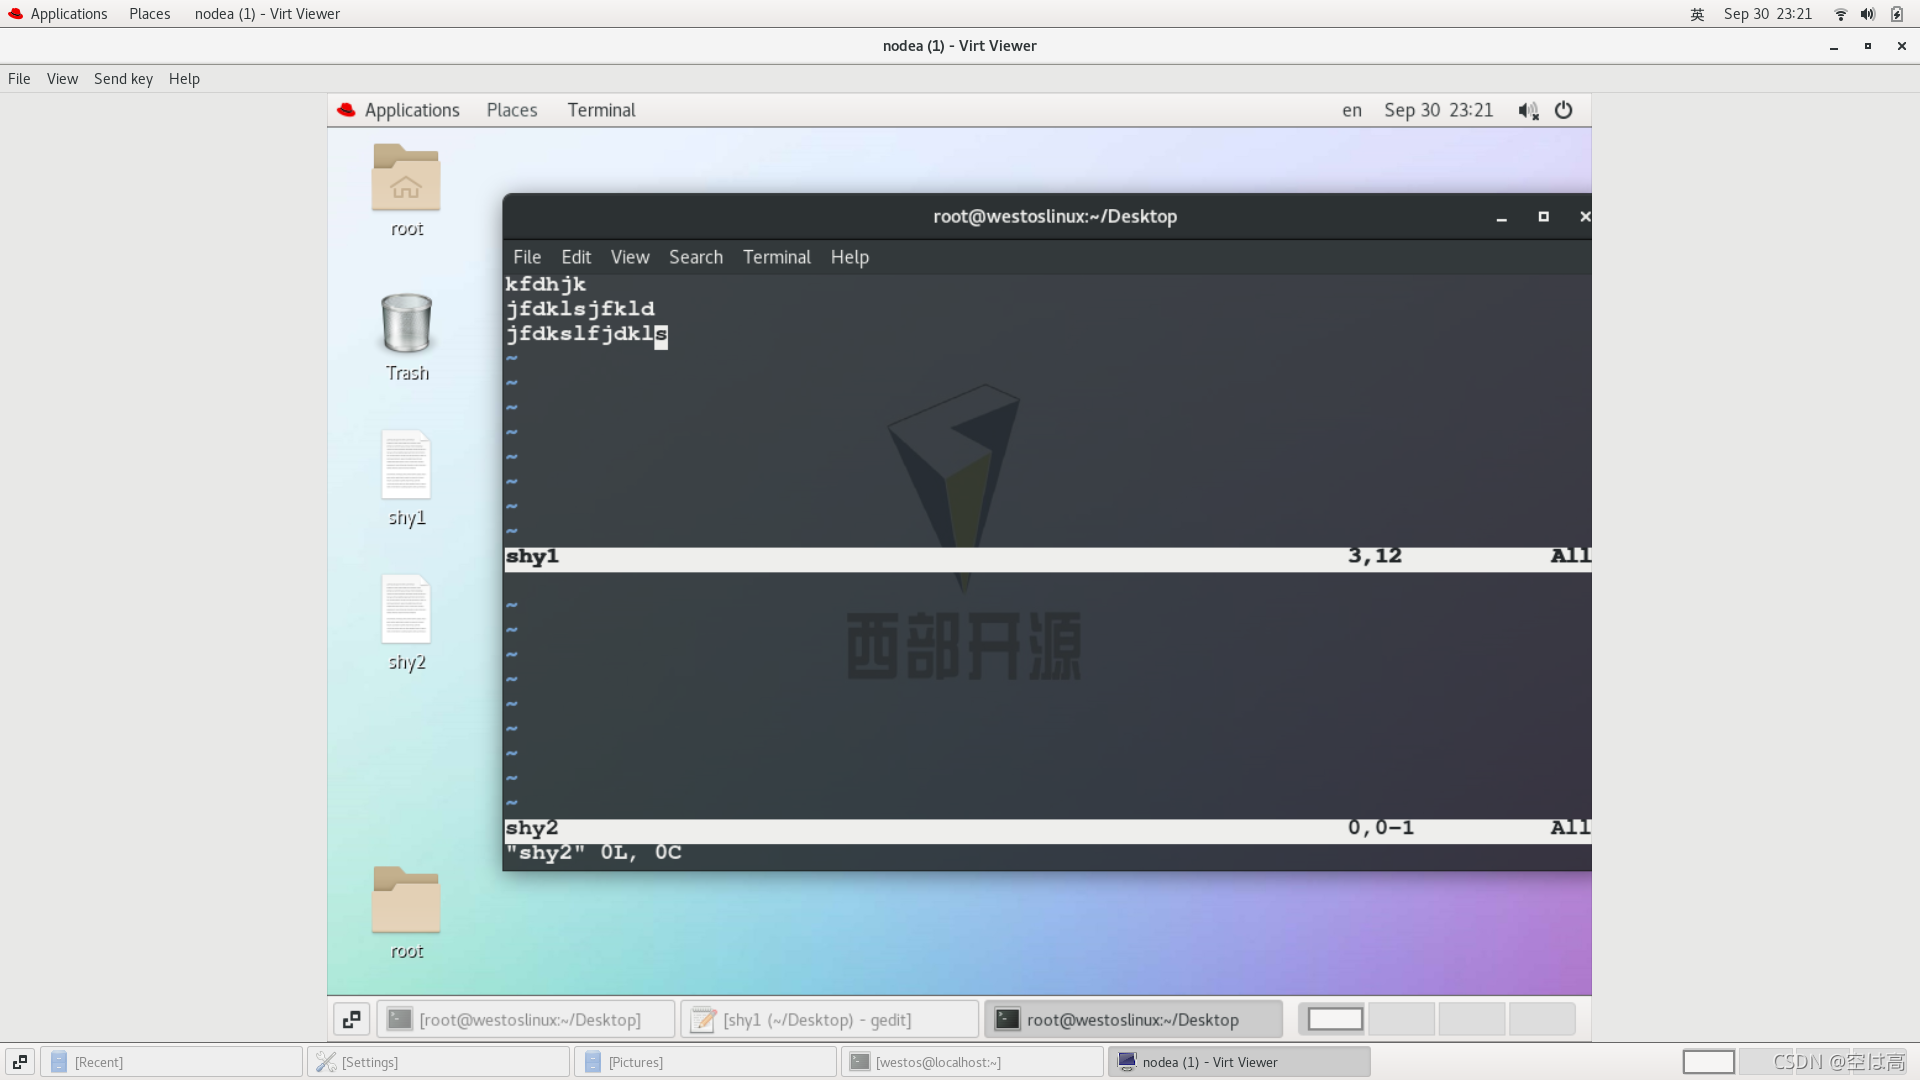
Task: Open guest Terminal app menu in top bar
Action: [x=601, y=110]
